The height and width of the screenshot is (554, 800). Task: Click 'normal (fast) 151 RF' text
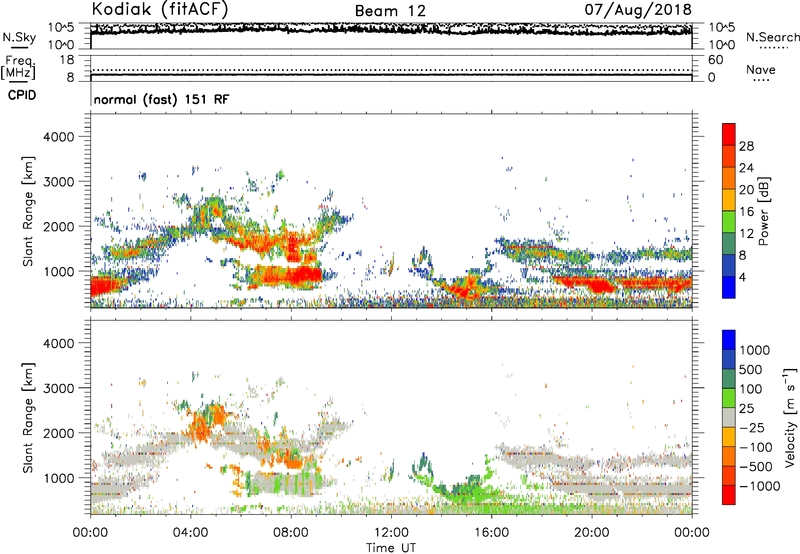pyautogui.click(x=161, y=99)
